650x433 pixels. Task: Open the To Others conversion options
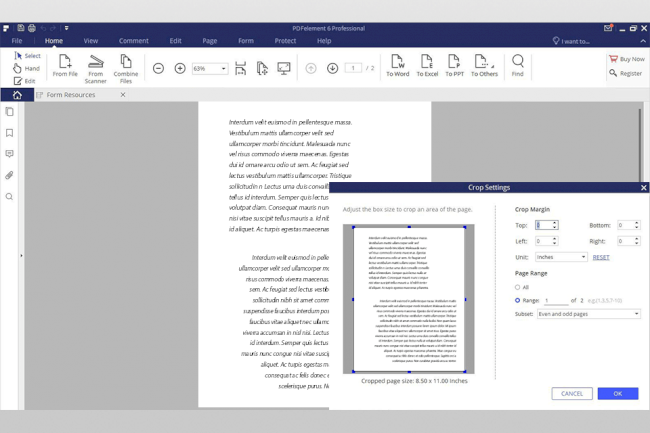click(x=484, y=65)
